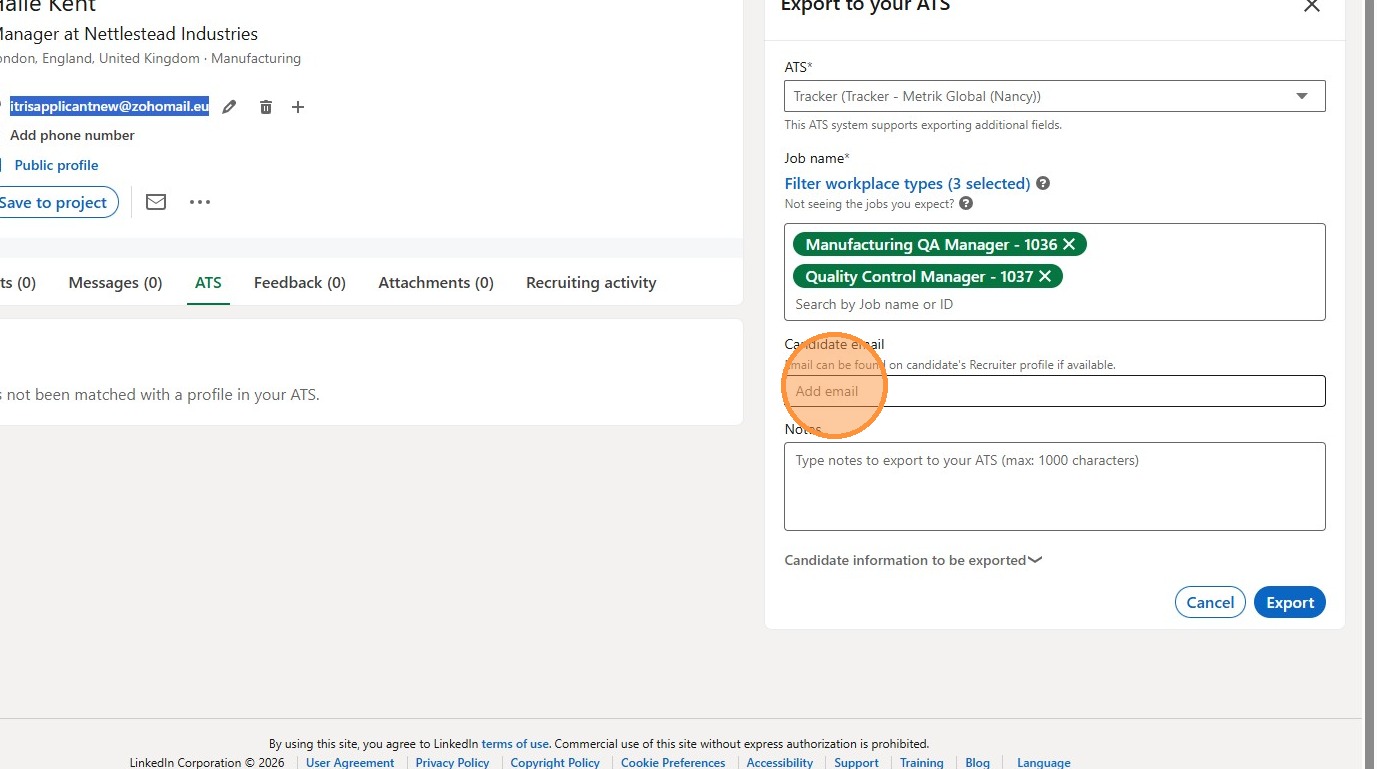Delete the email using trash icon
The height and width of the screenshot is (769, 1377).
click(266, 107)
